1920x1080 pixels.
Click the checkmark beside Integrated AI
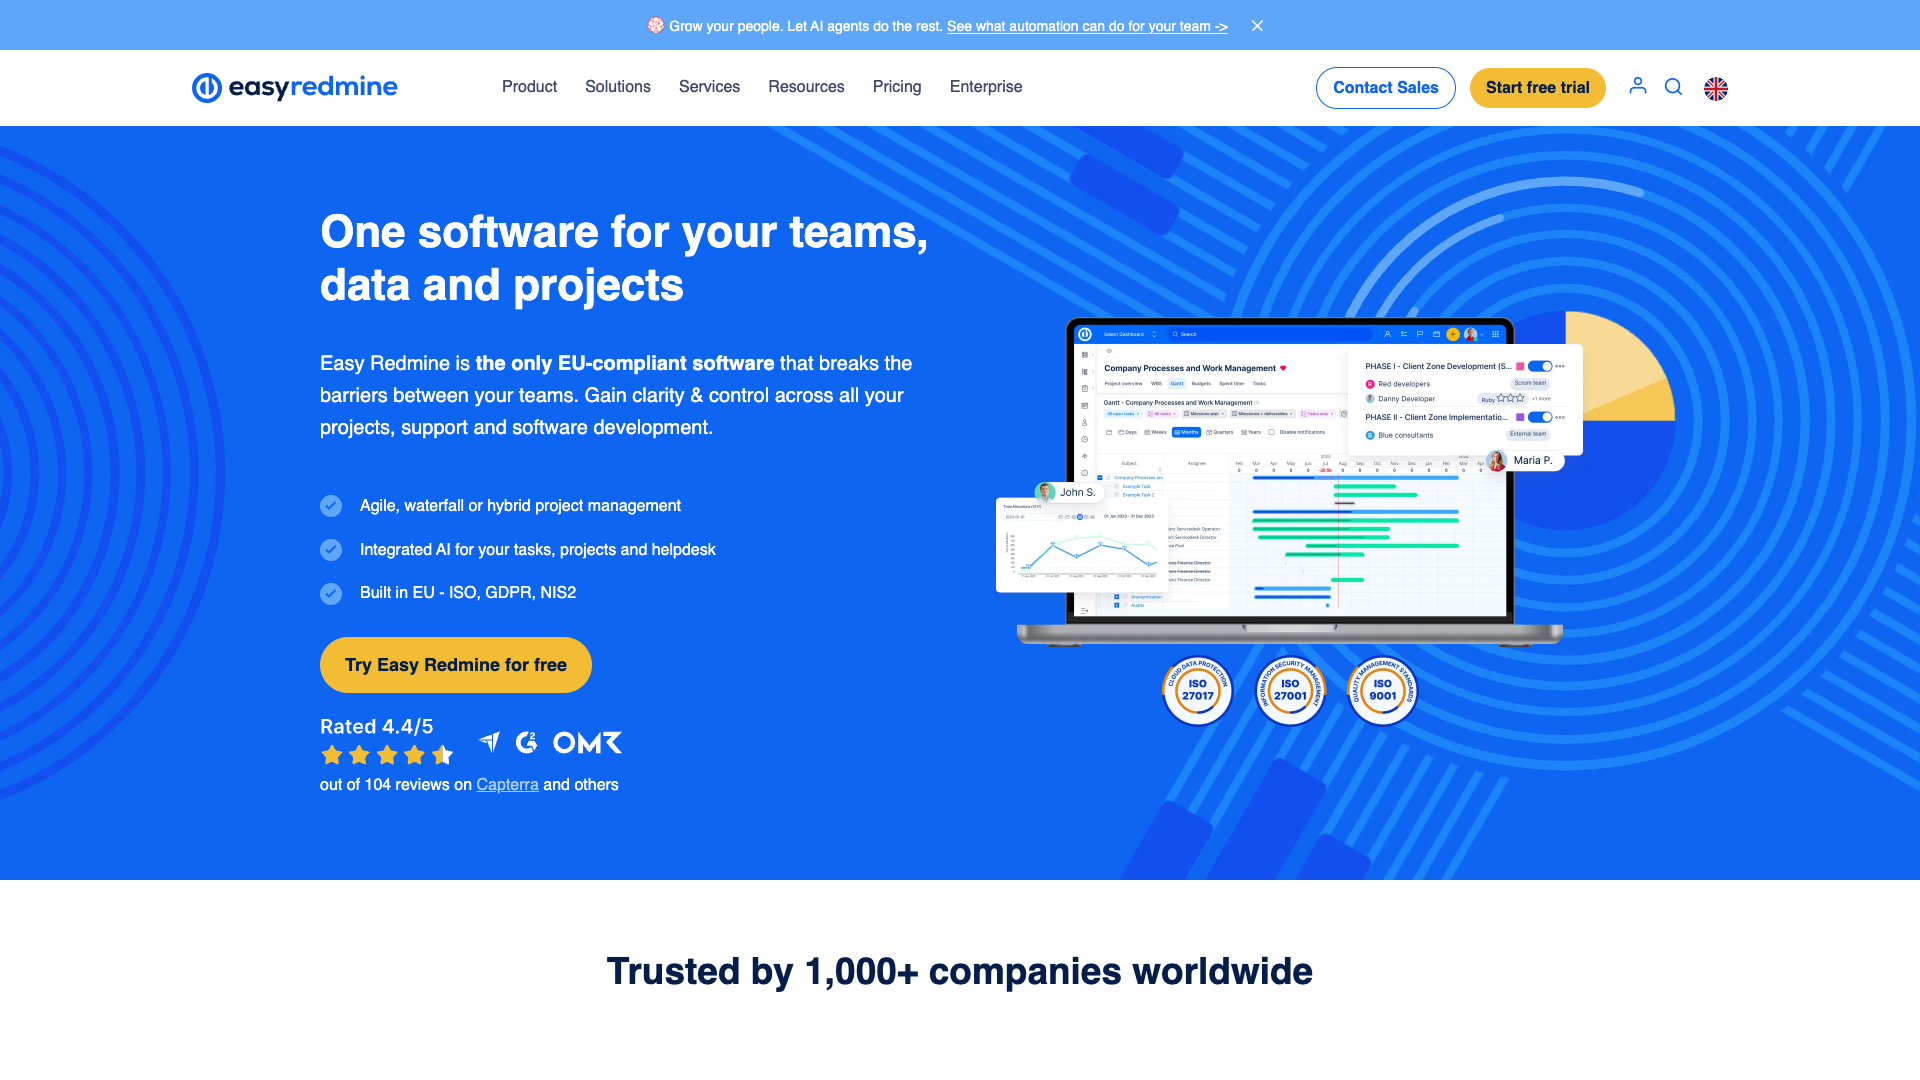tap(331, 550)
